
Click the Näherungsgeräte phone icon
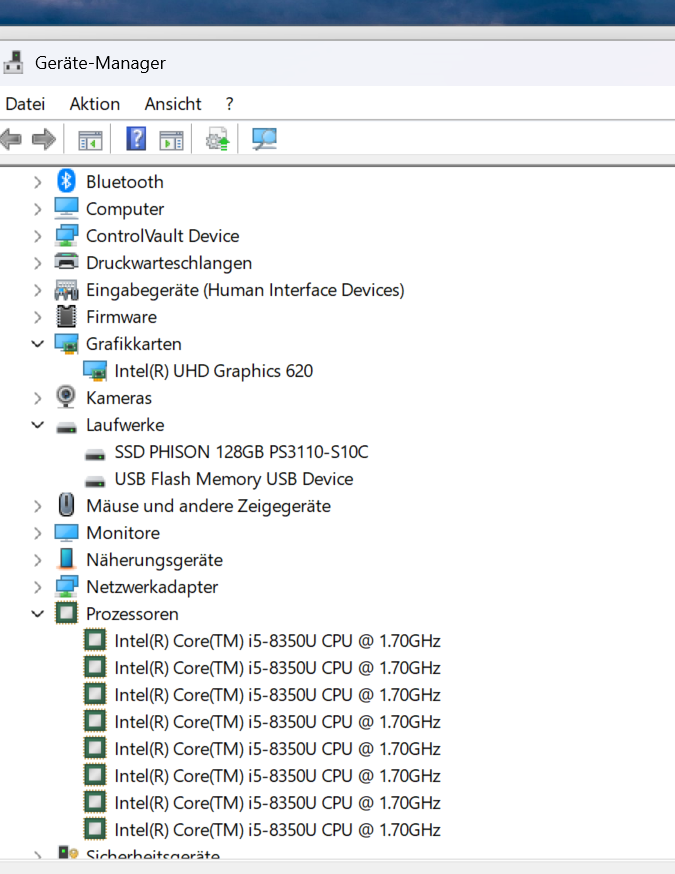[66, 559]
